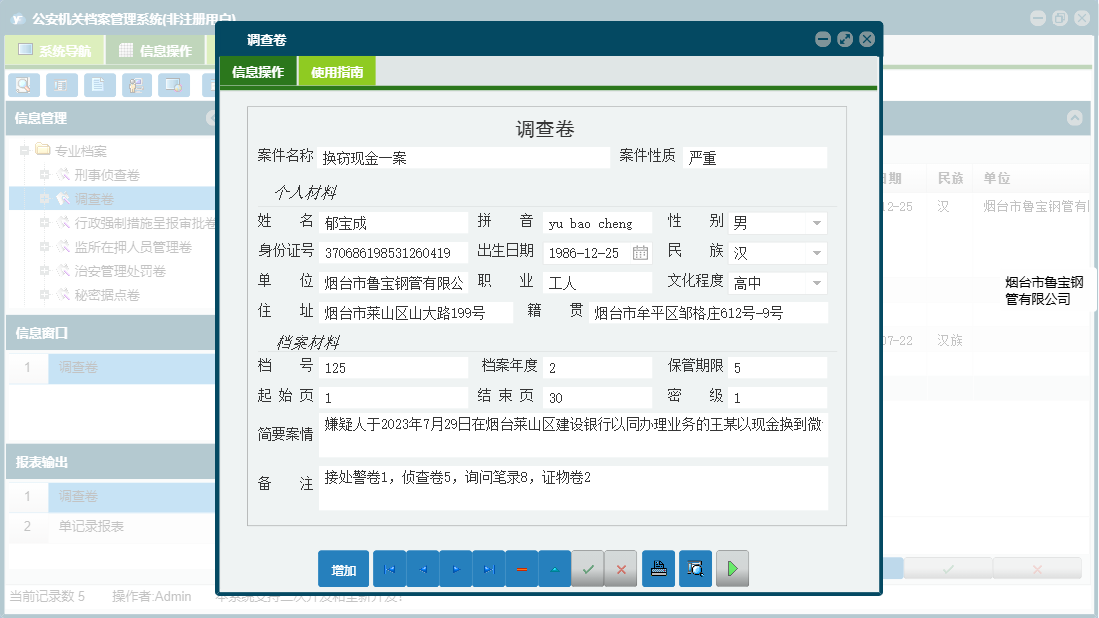The image size is (1099, 618).
Task: Advance to the next record
Action: pos(455,568)
